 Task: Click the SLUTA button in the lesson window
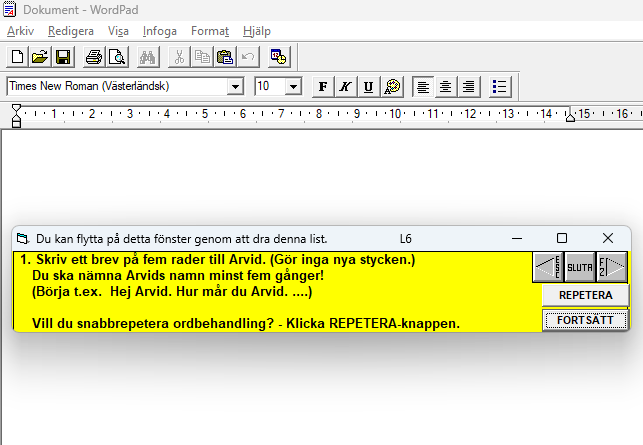pyautogui.click(x=580, y=268)
